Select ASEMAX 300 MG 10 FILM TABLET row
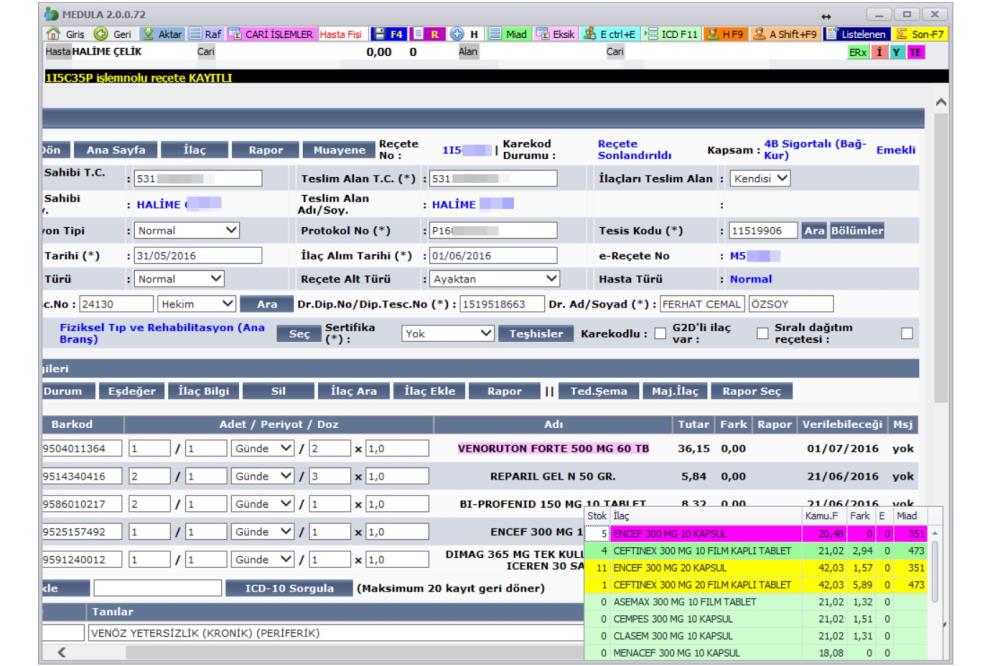Screen dimensions: 1000x666 click(756, 602)
